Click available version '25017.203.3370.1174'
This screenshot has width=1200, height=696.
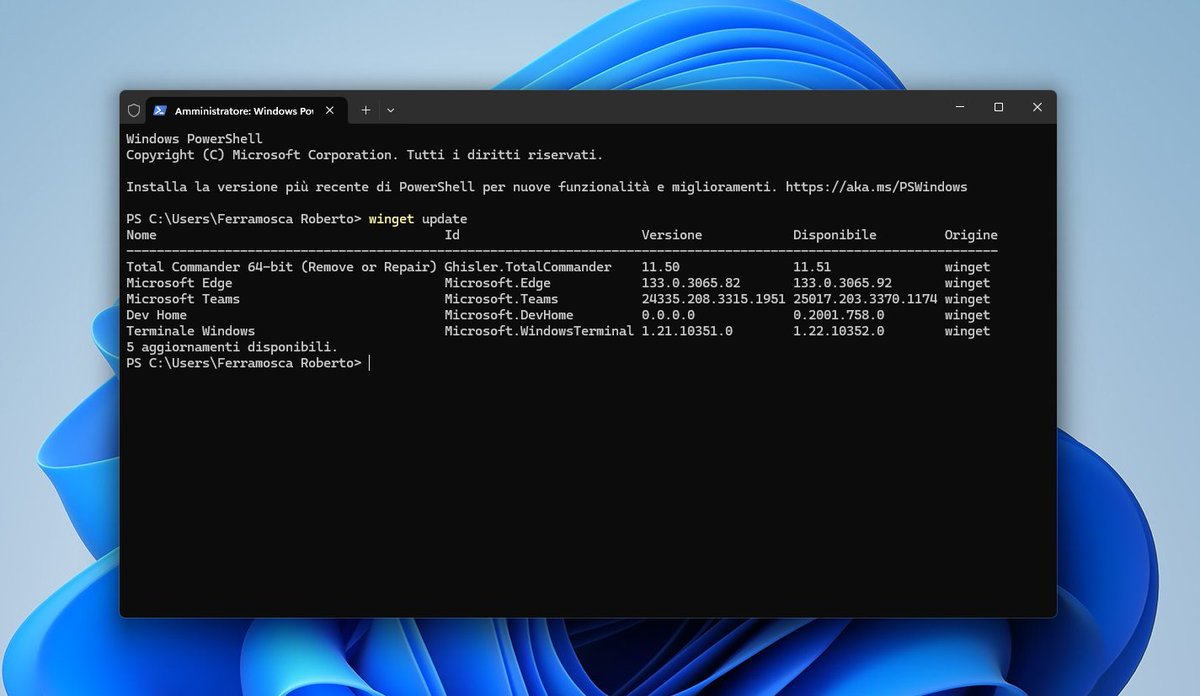[x=865, y=299]
